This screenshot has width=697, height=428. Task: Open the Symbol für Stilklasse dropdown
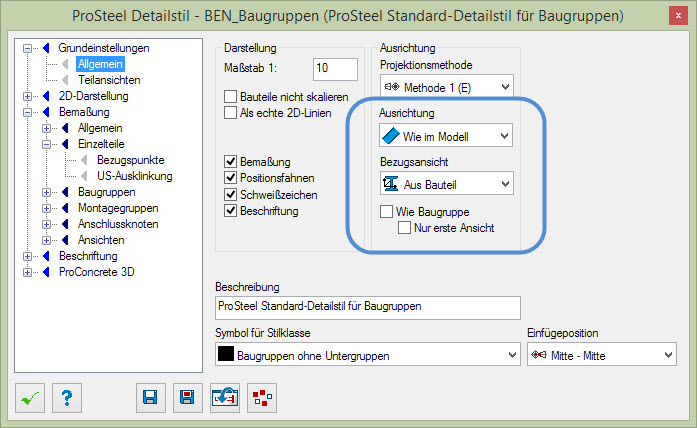point(368,354)
